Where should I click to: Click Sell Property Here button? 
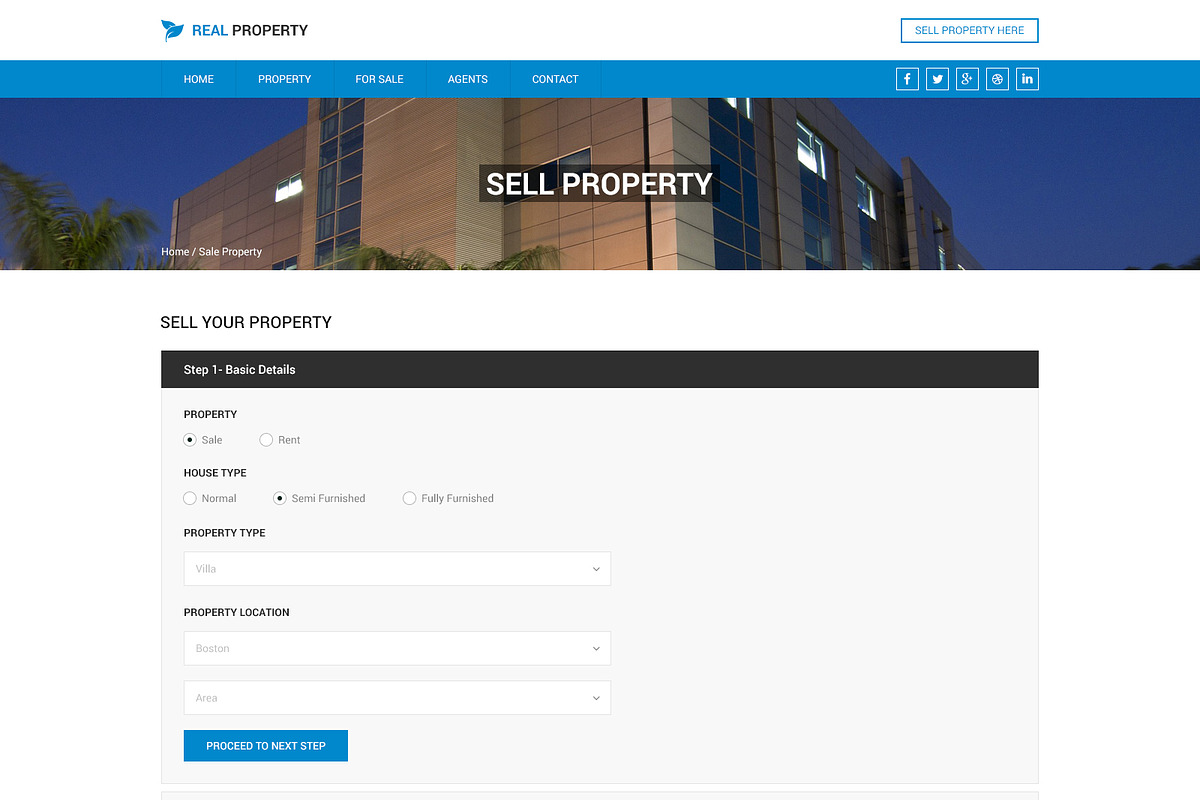970,30
